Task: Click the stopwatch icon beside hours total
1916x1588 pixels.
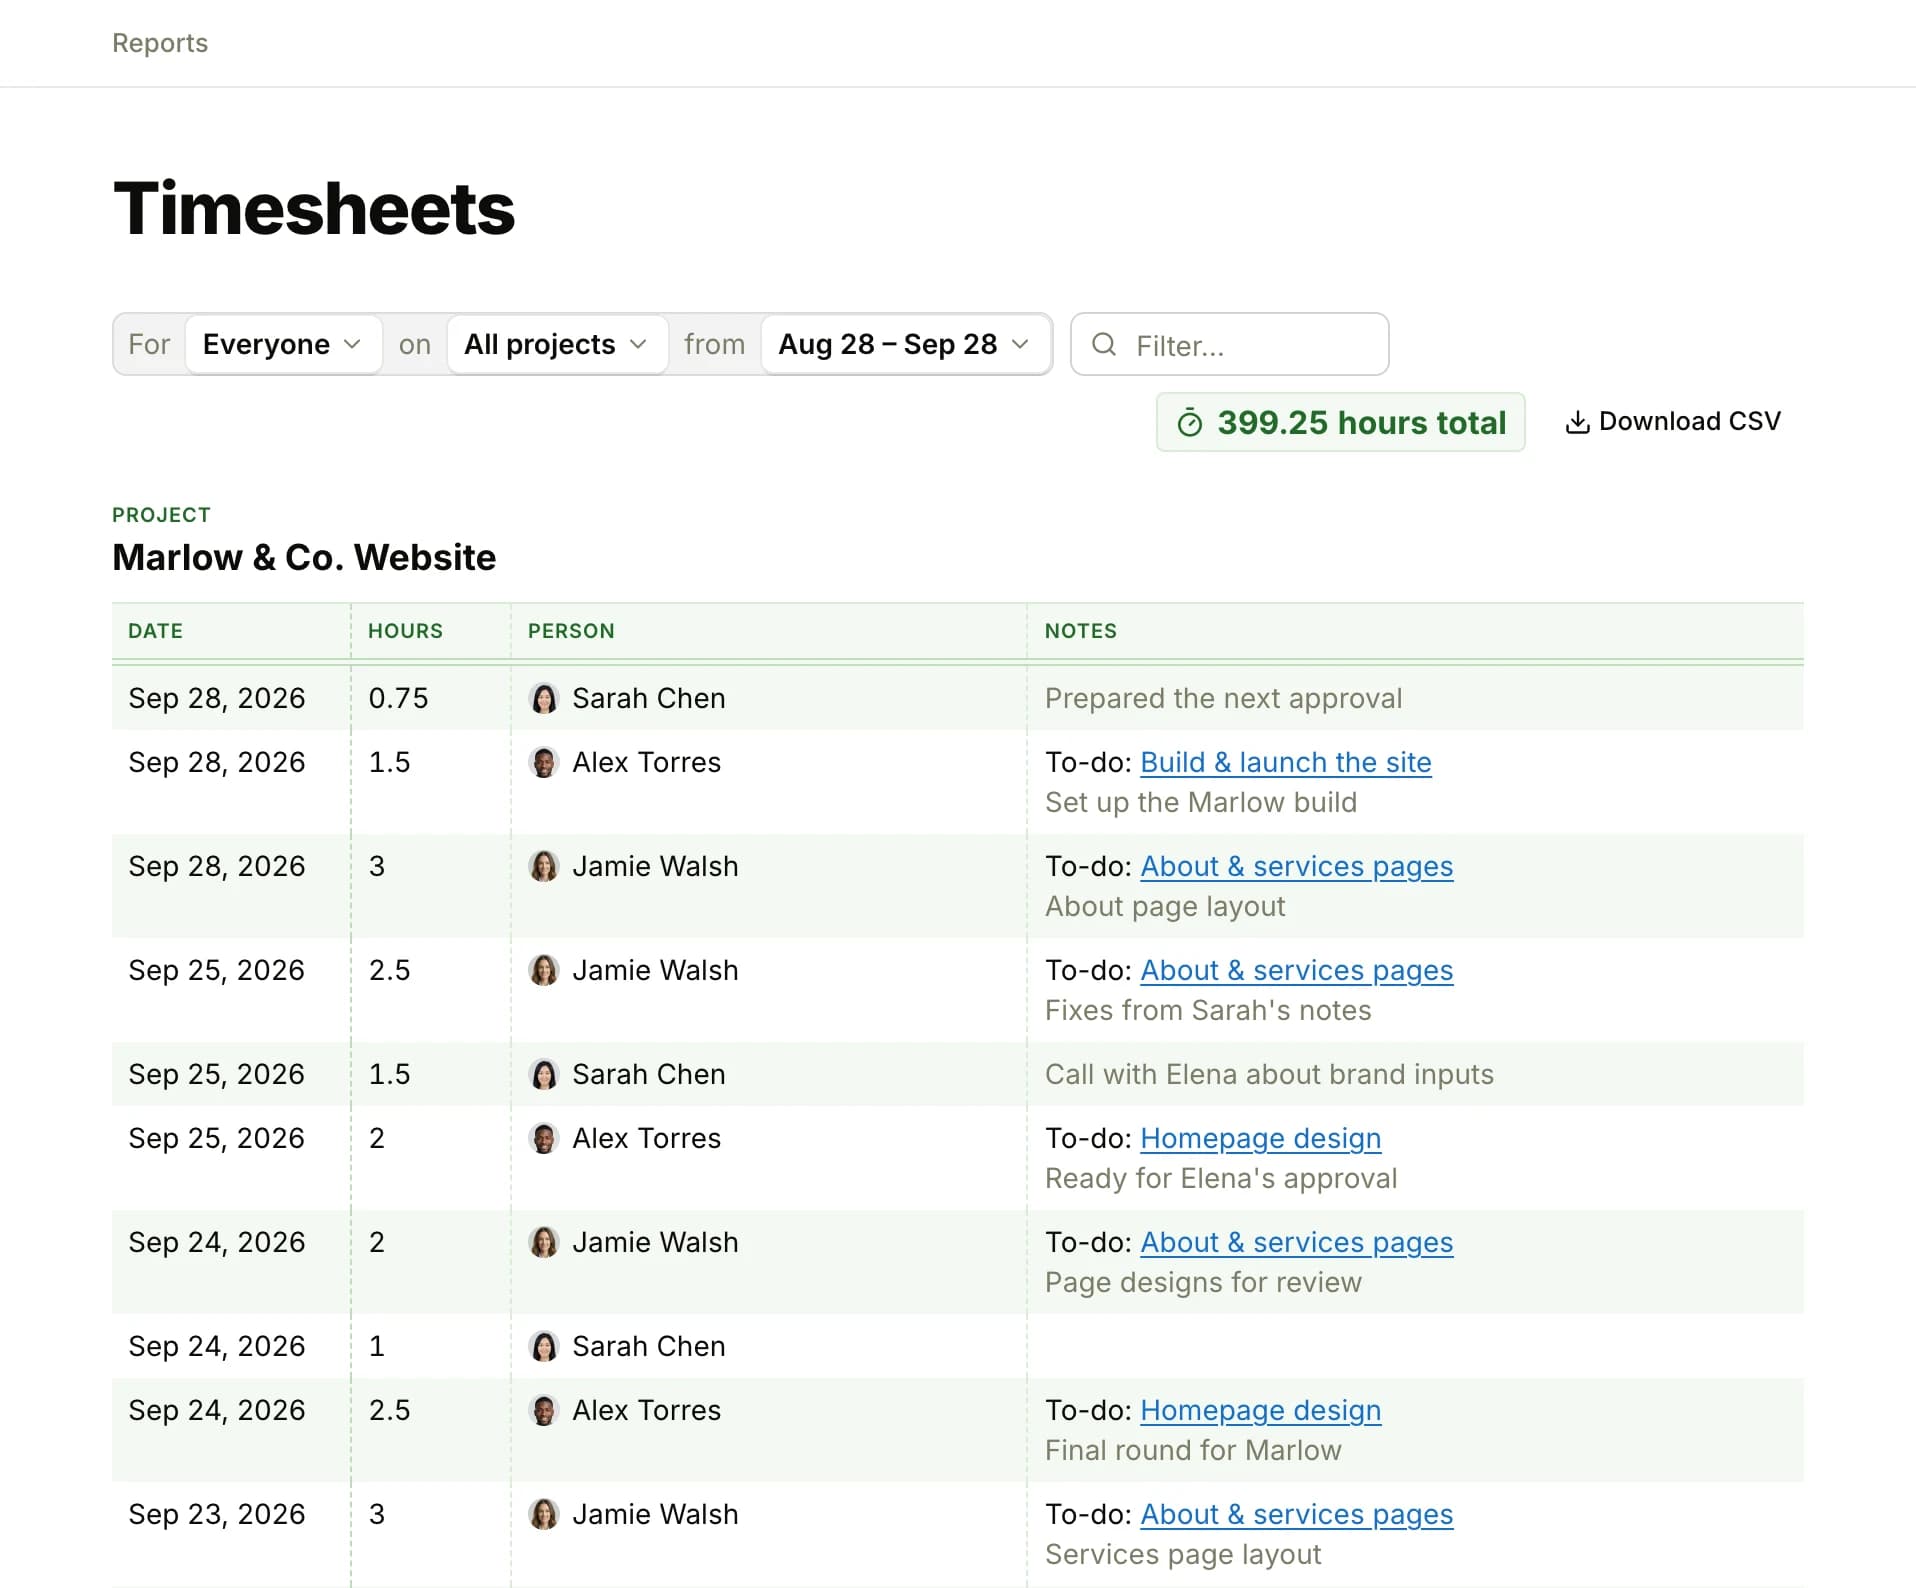Action: point(1189,423)
